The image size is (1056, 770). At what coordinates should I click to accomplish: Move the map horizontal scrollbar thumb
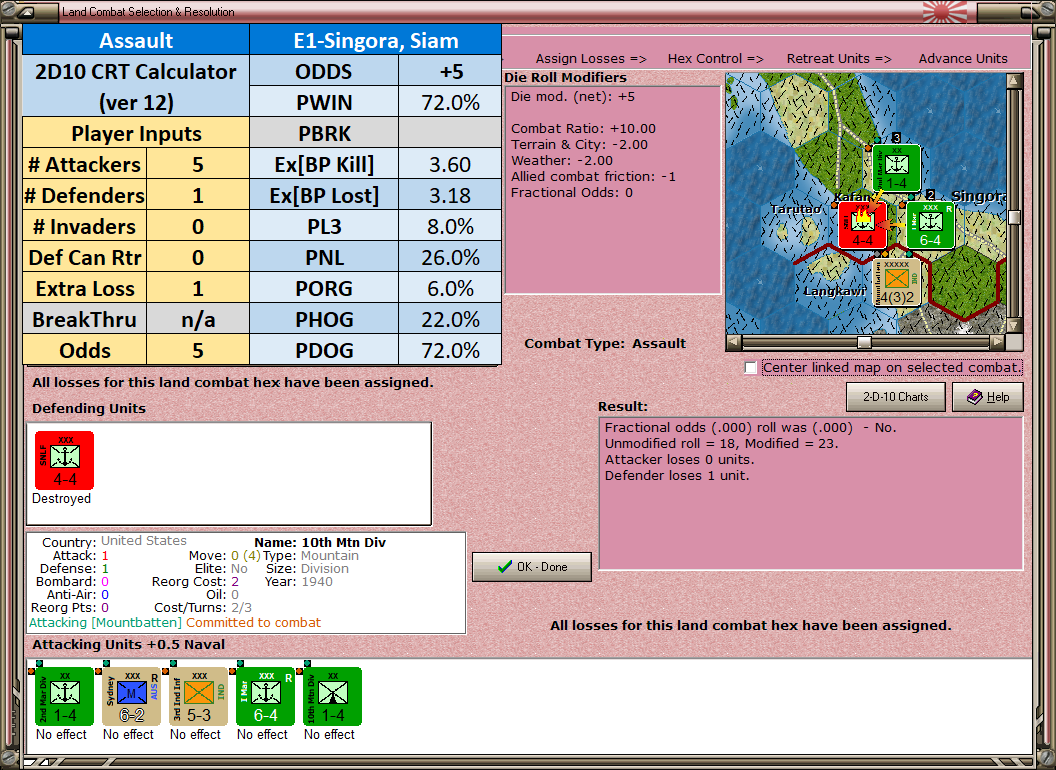pos(864,342)
